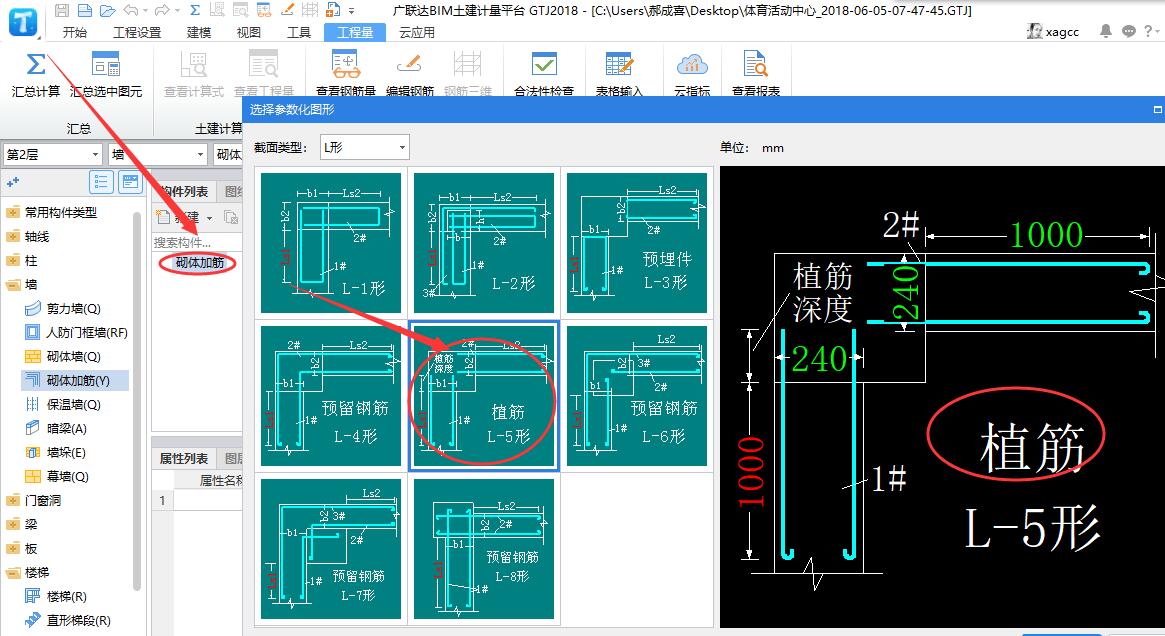Click the 搜索构件 search field
This screenshot has height=636, width=1165.
tap(197, 242)
